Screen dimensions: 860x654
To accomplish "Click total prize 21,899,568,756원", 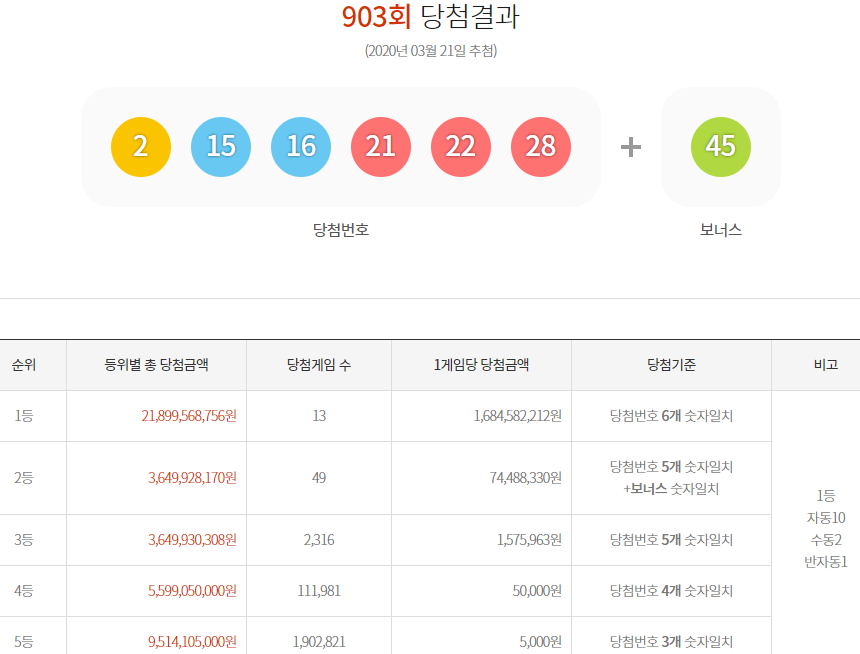I will [189, 416].
